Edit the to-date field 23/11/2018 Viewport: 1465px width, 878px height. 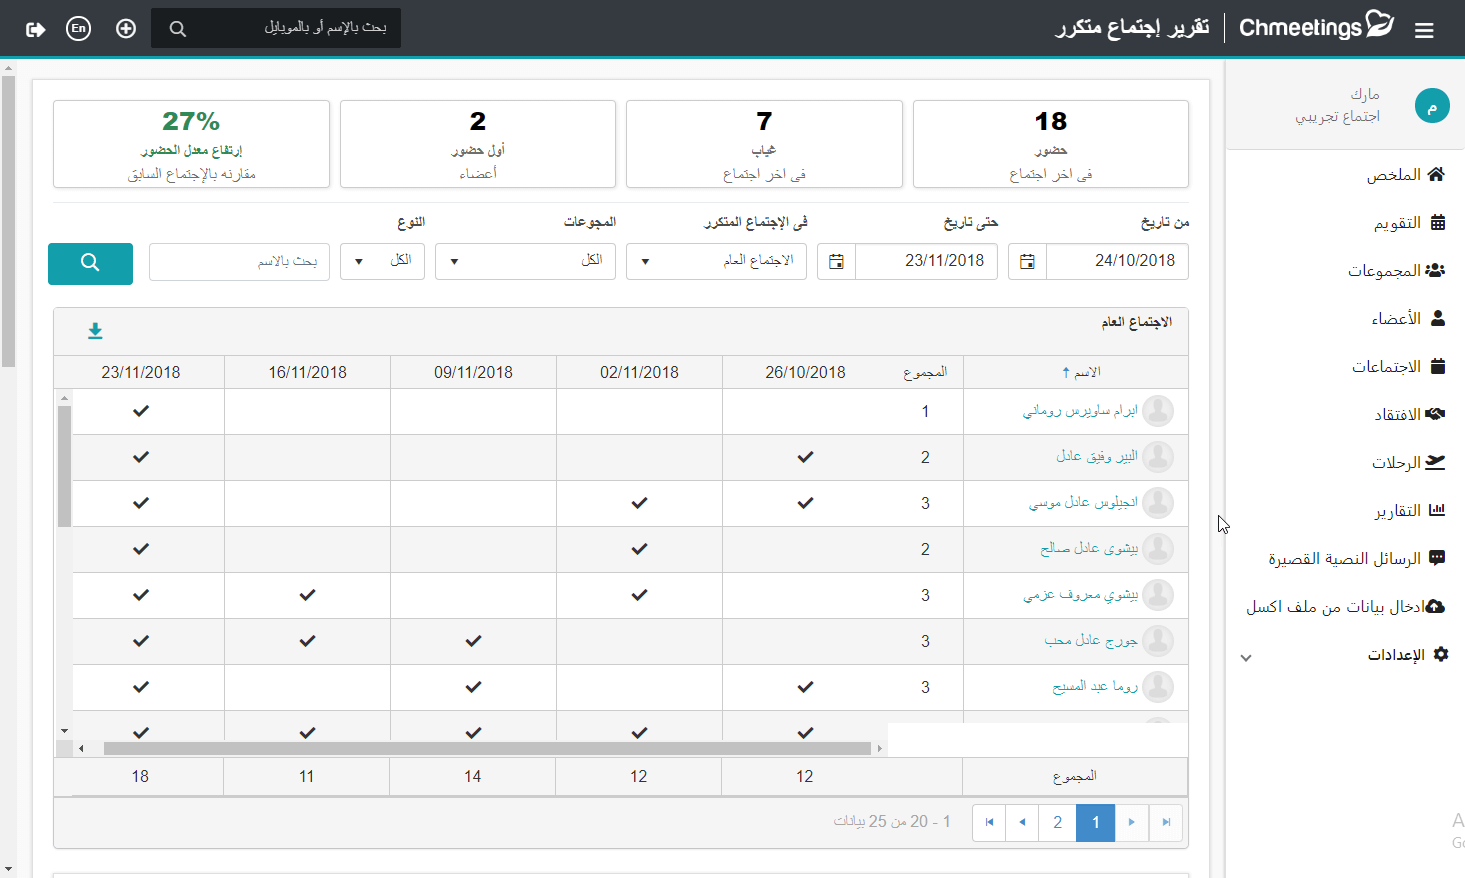point(926,261)
